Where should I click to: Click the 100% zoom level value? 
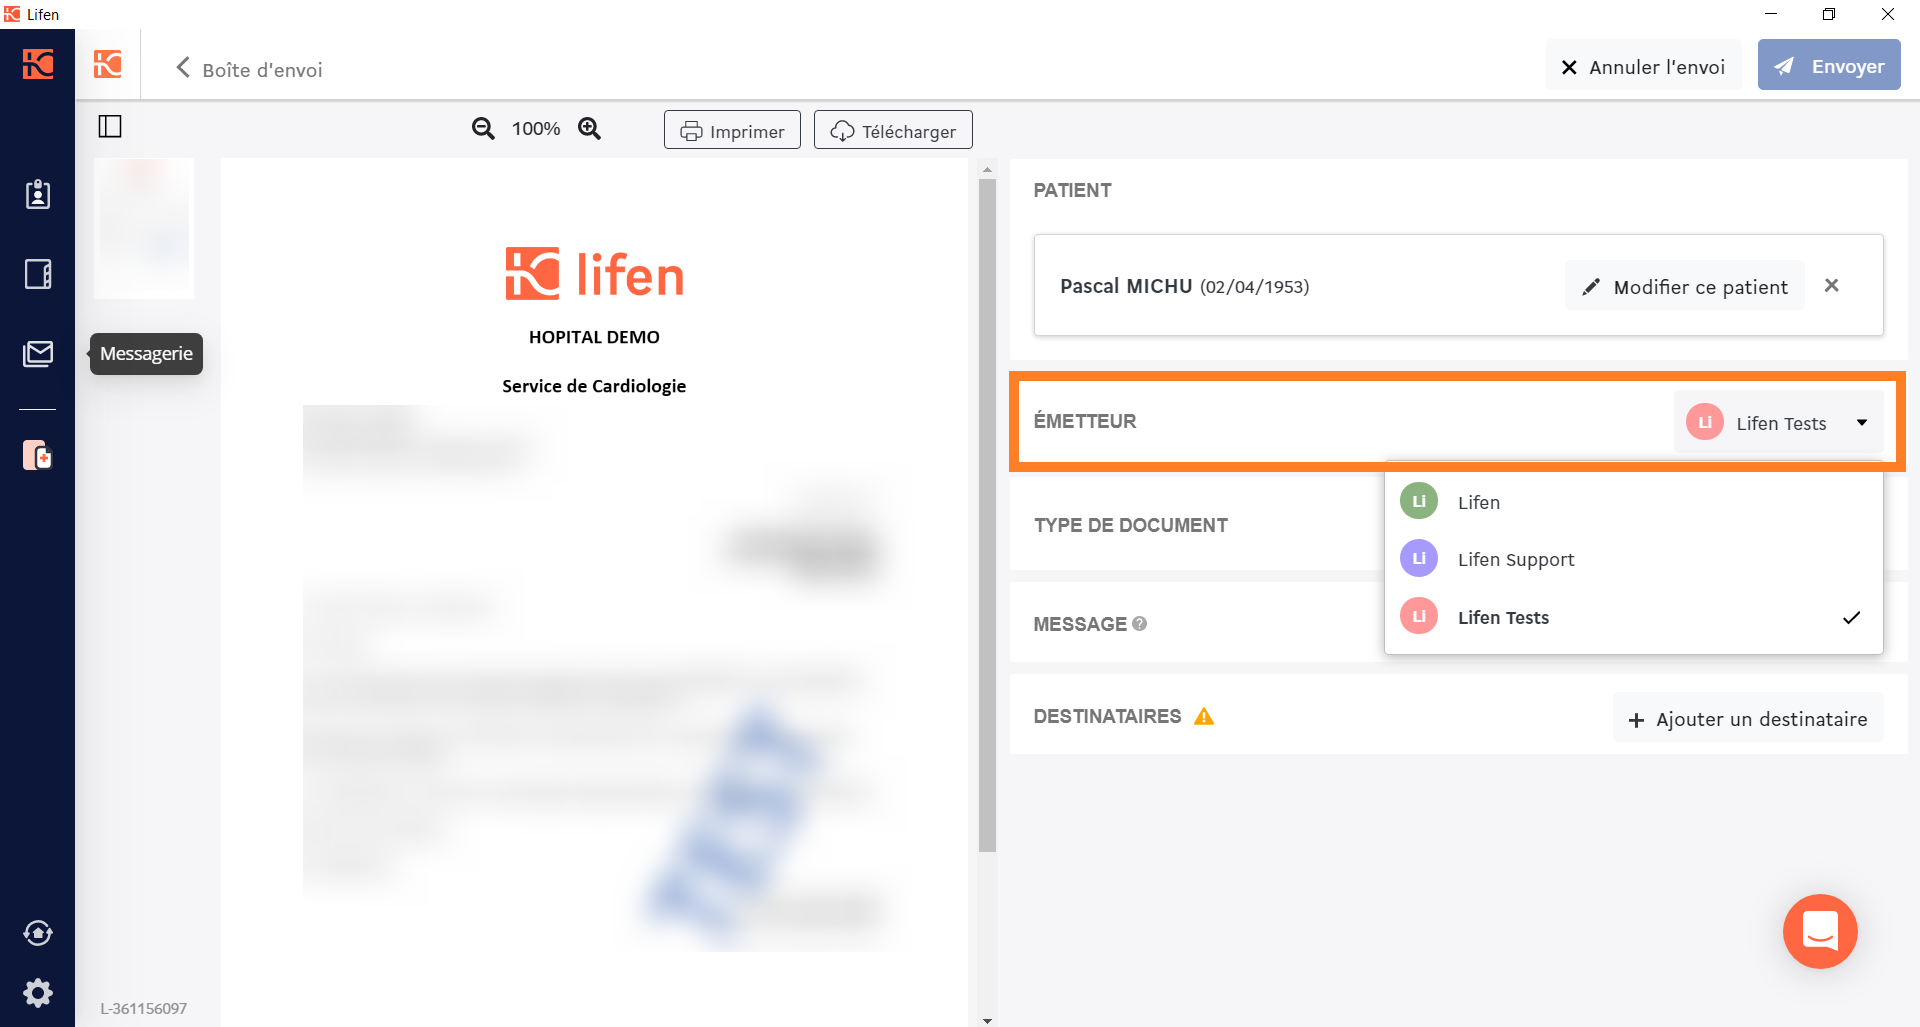pos(536,128)
